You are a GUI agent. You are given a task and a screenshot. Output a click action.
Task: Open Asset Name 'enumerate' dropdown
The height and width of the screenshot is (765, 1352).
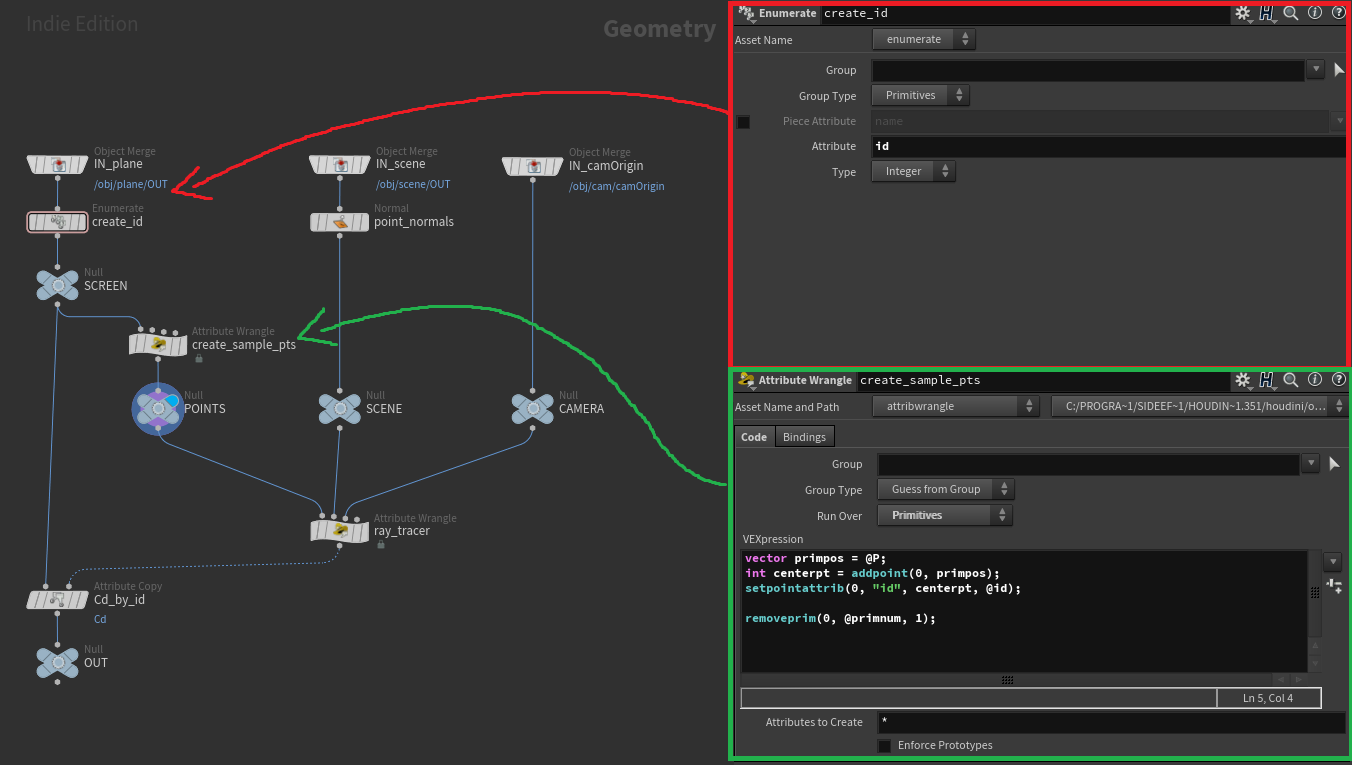[x=924, y=39]
